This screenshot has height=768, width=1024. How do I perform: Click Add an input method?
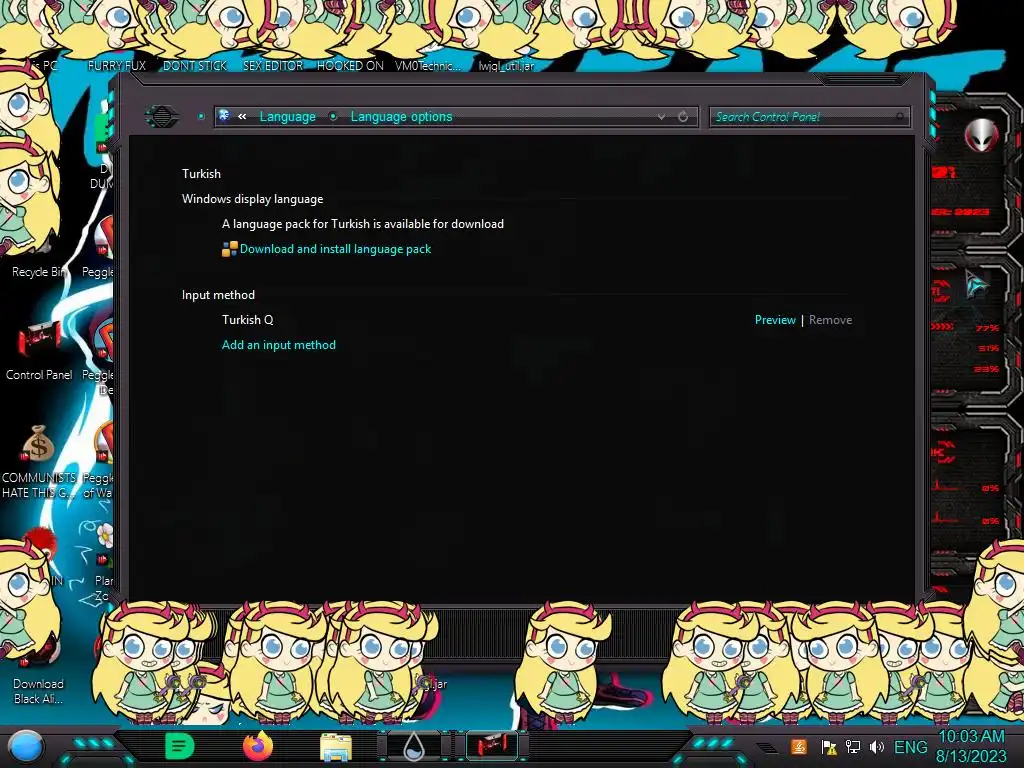click(x=279, y=345)
